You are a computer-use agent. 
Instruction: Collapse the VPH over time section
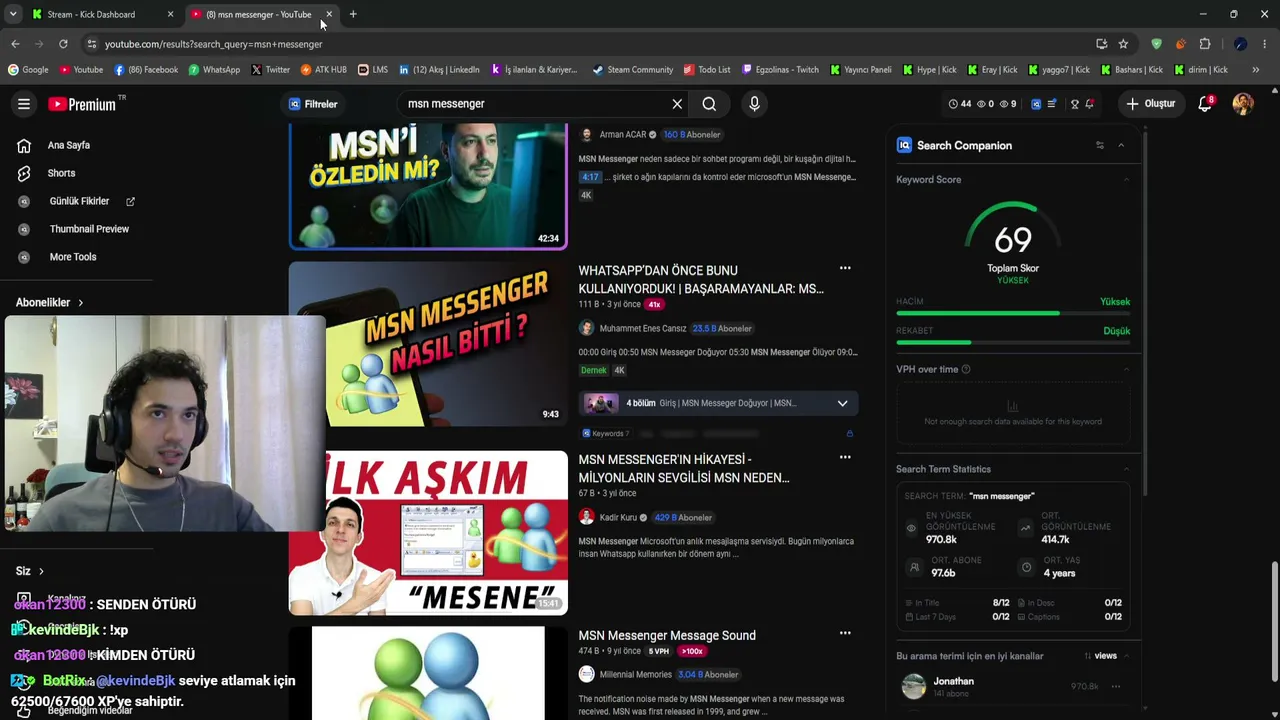pyautogui.click(x=1126, y=369)
